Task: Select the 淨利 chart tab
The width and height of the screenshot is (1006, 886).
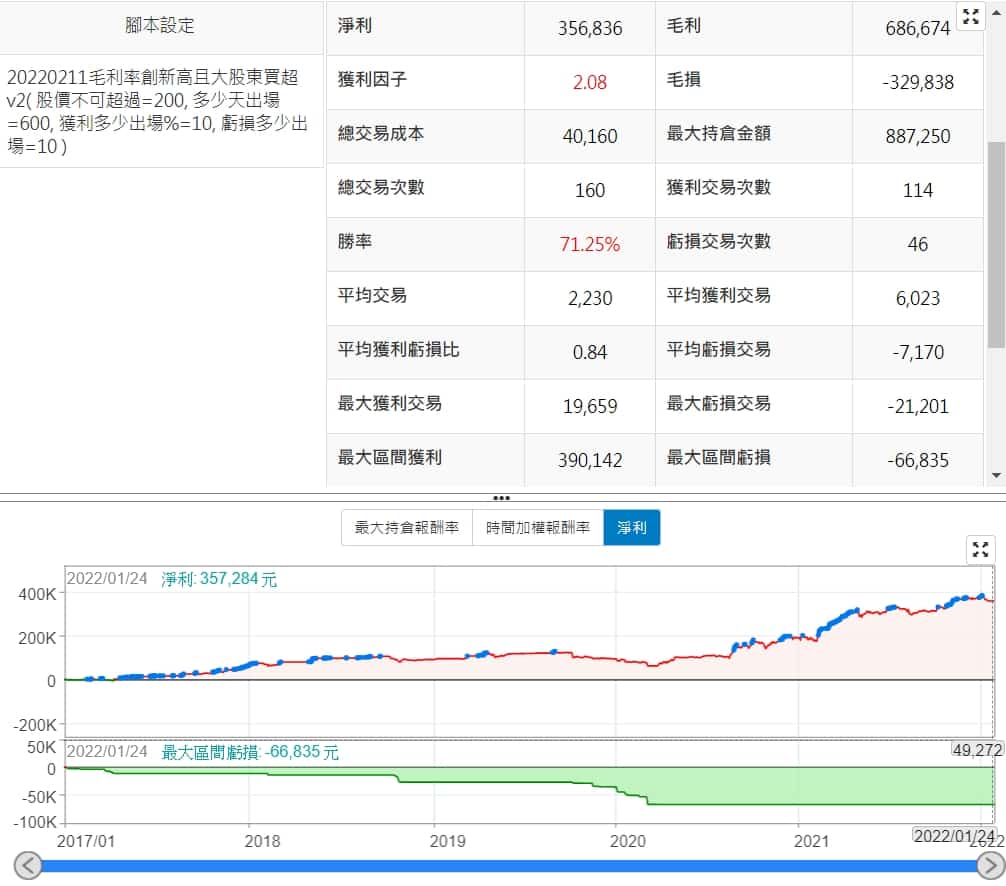Action: tap(631, 528)
